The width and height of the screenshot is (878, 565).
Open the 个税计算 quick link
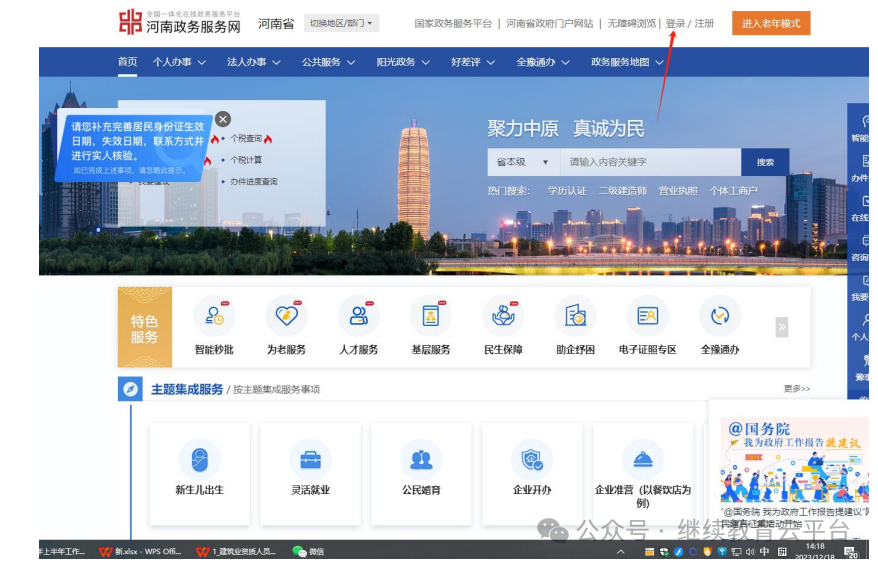click(246, 160)
